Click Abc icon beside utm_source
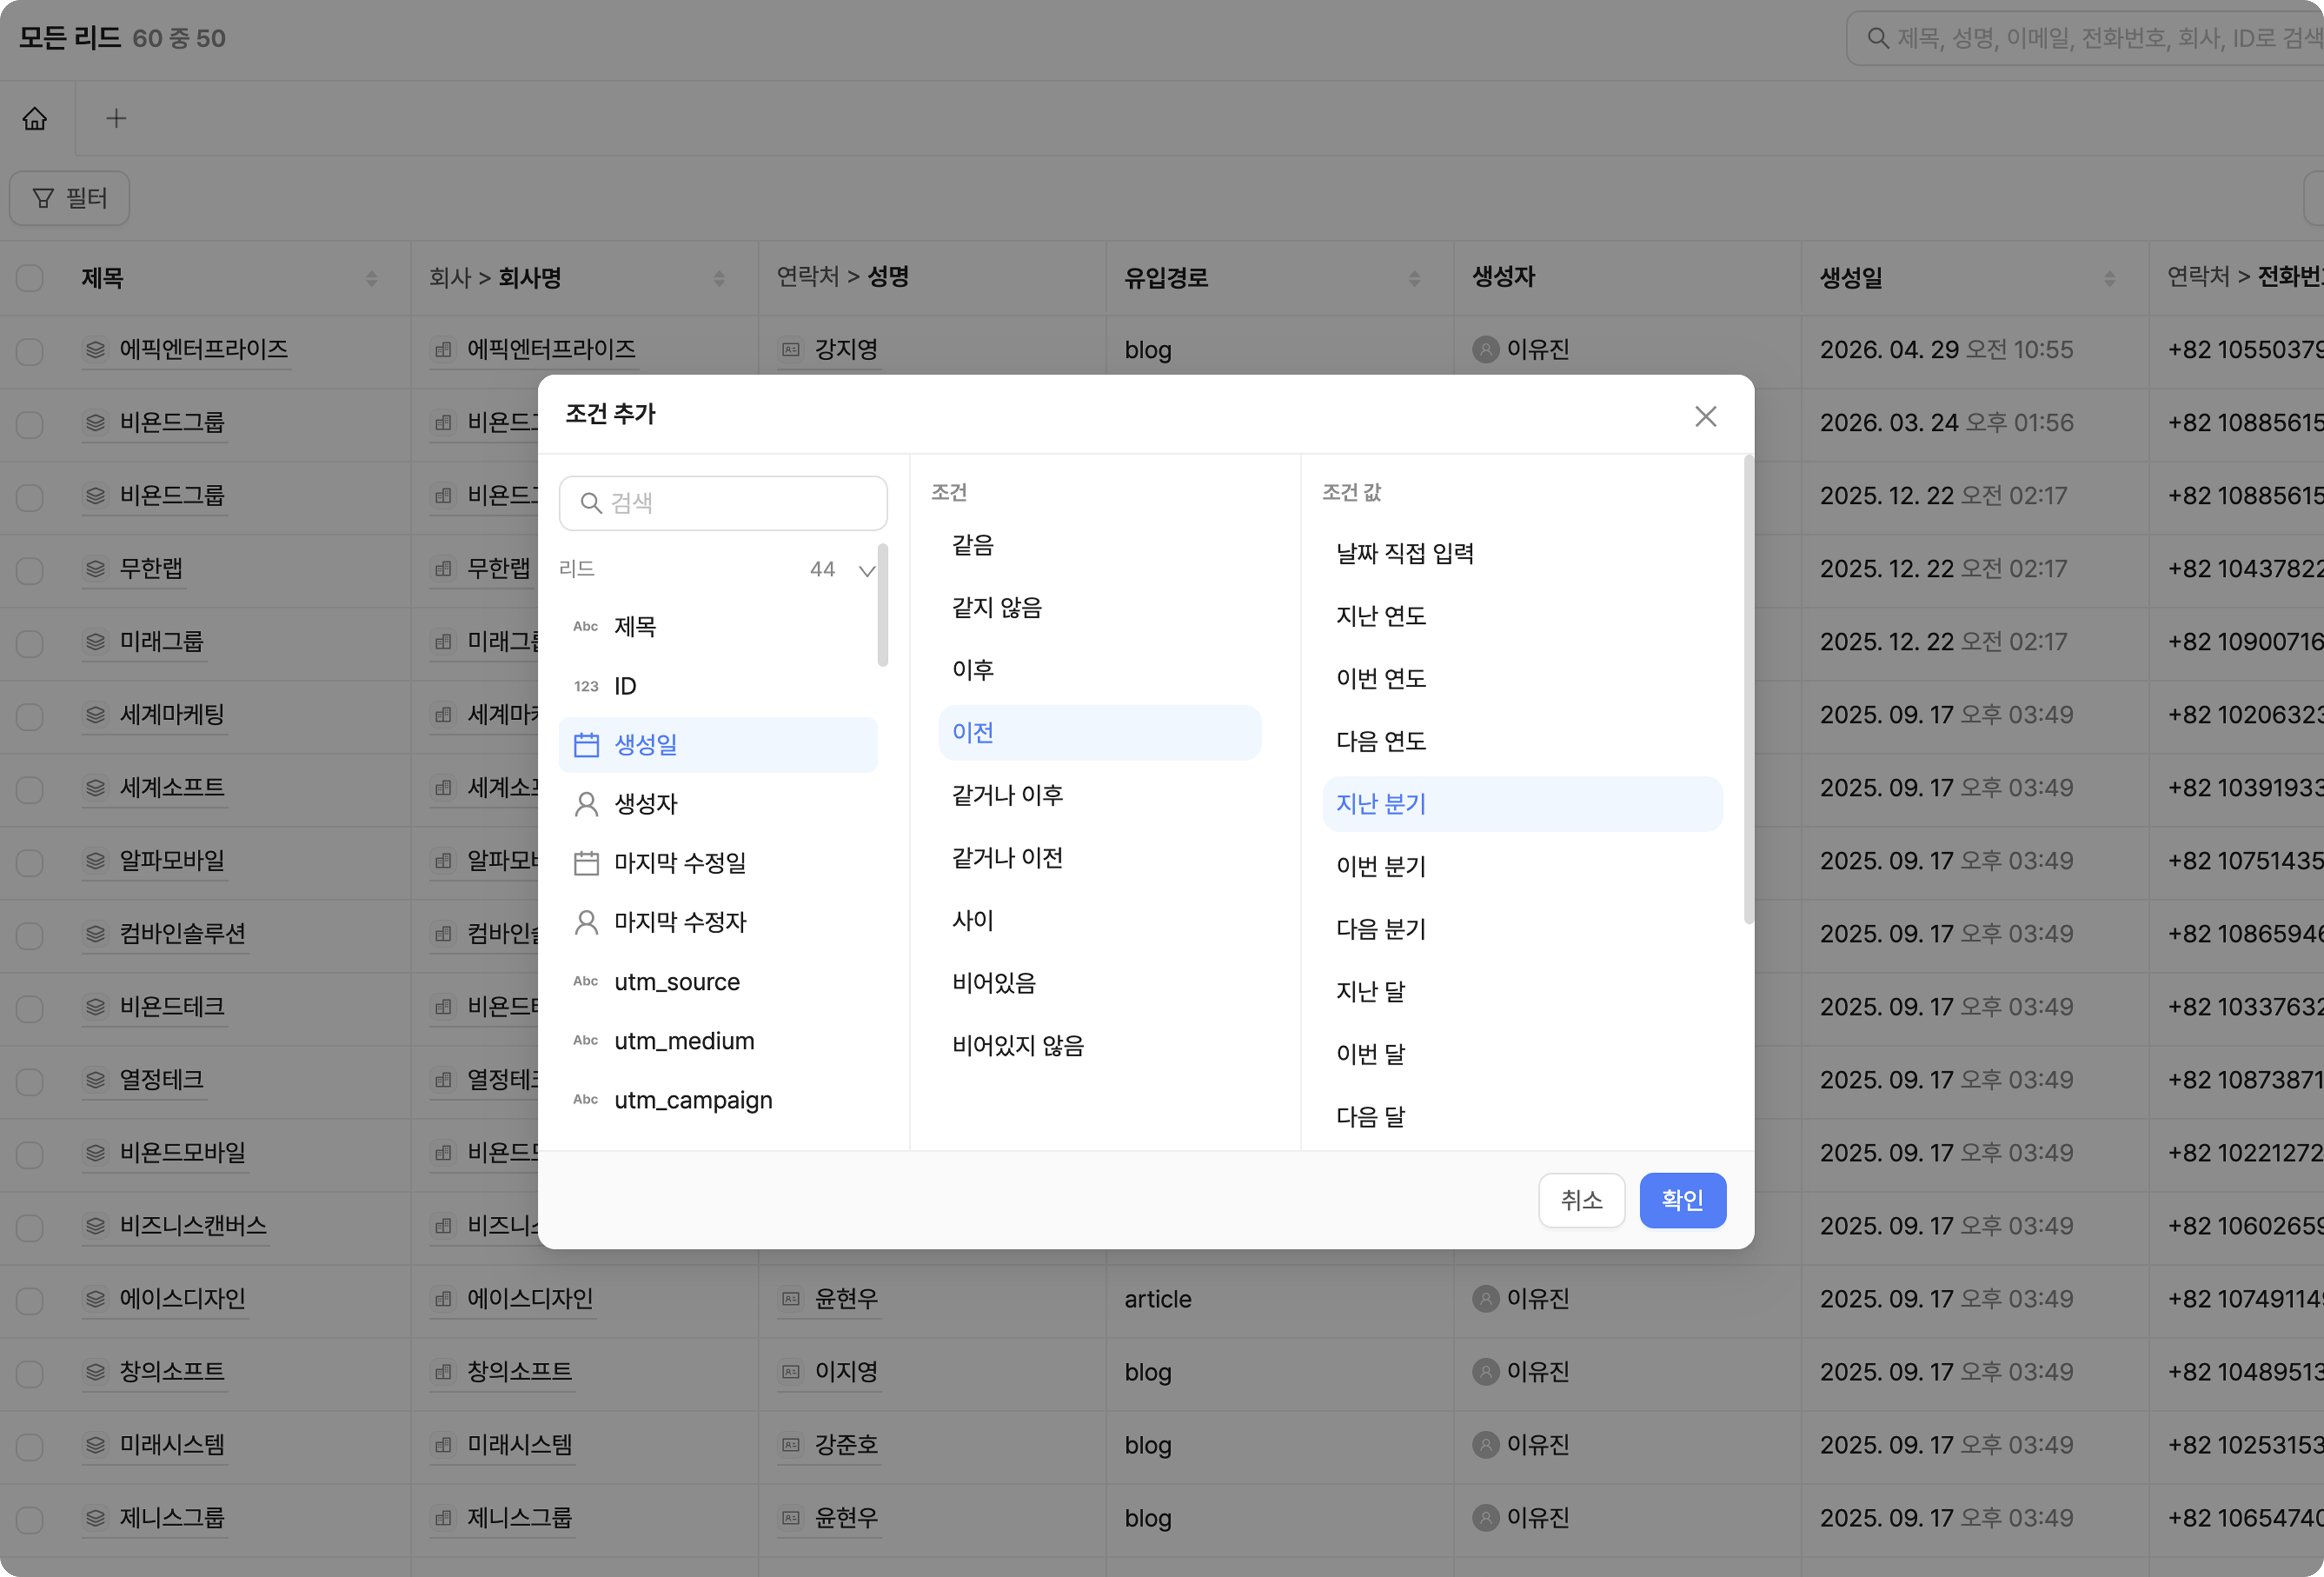2324x1577 pixels. pyautogui.click(x=586, y=981)
